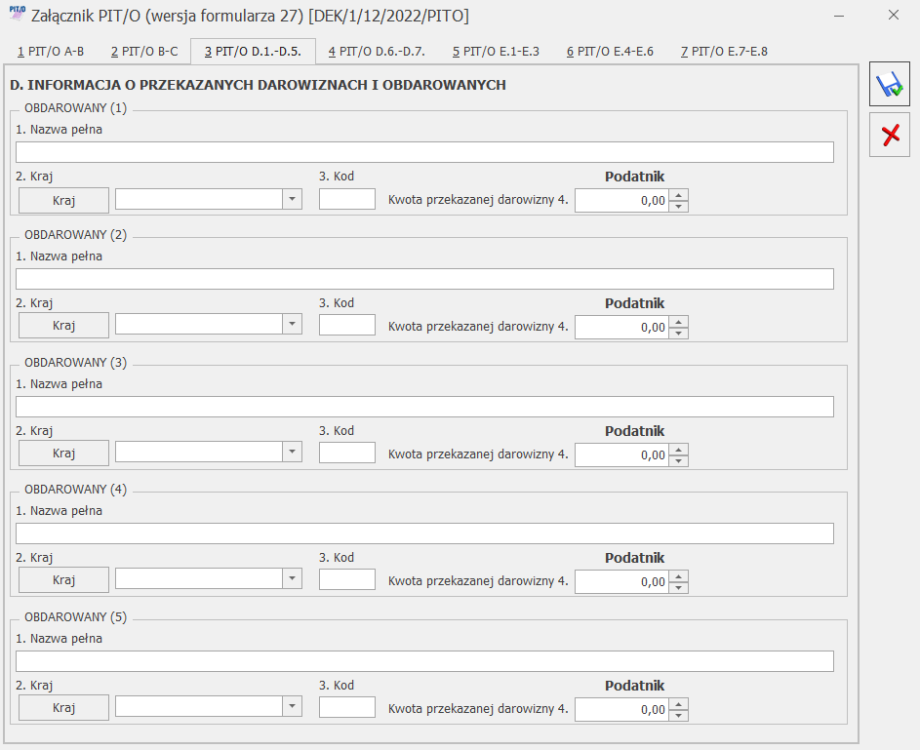The width and height of the screenshot is (920, 750).
Task: Expand the Kraj combo box in Obdarowany (5)
Action: click(x=292, y=706)
